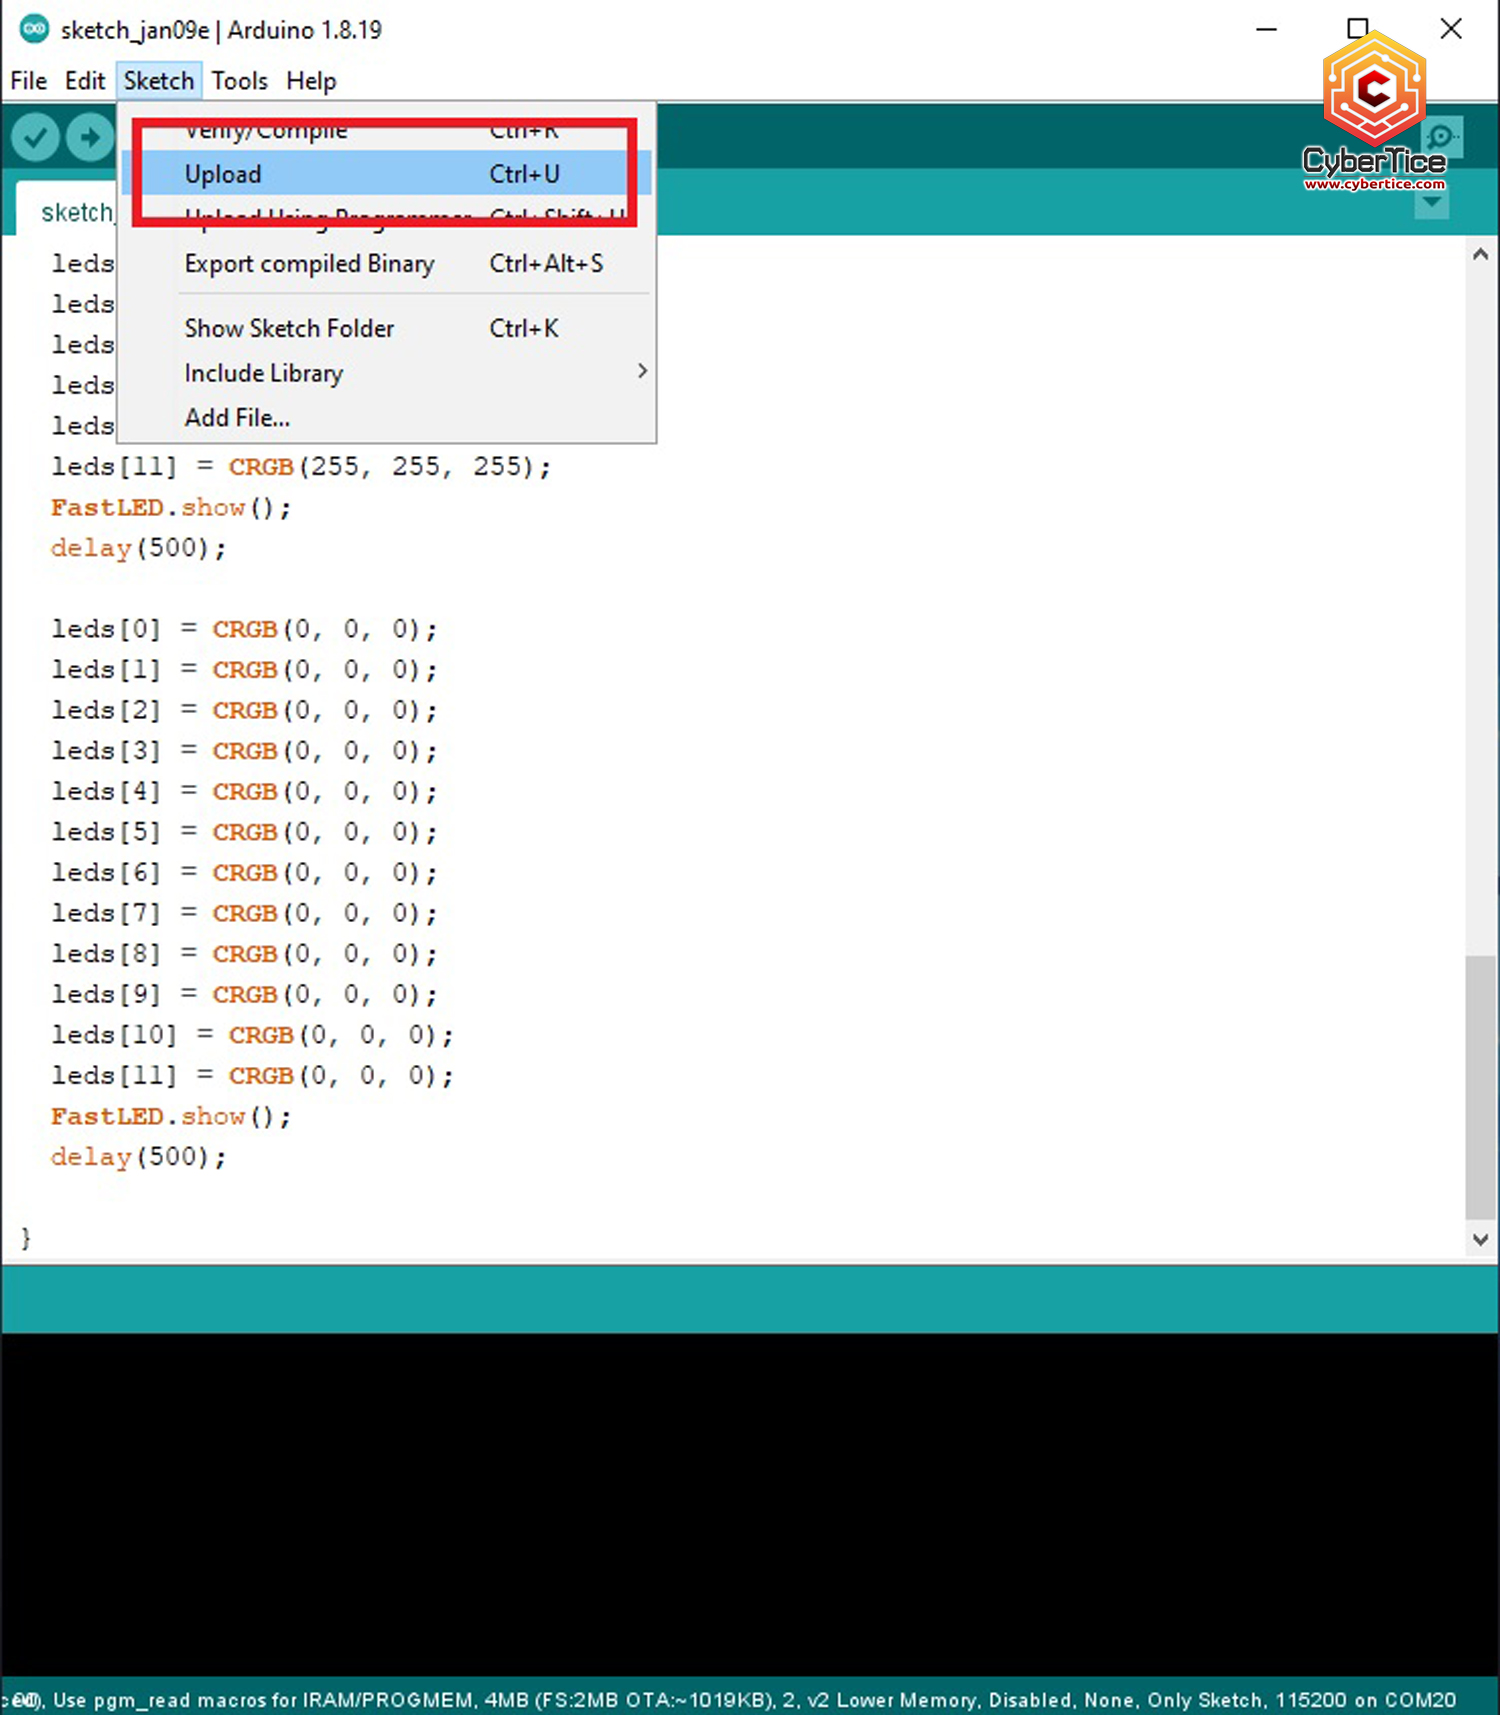
Task: Open the Tools menu
Action: point(239,81)
